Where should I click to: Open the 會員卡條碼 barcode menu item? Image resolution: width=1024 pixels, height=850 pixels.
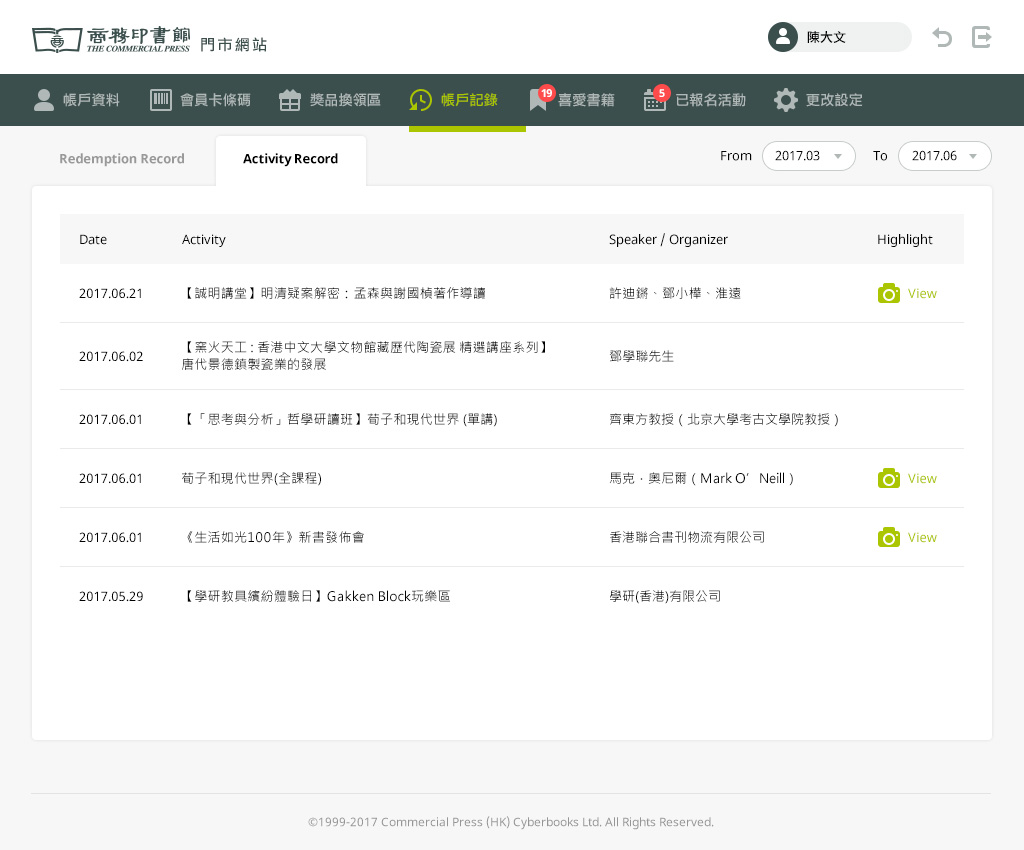200,100
